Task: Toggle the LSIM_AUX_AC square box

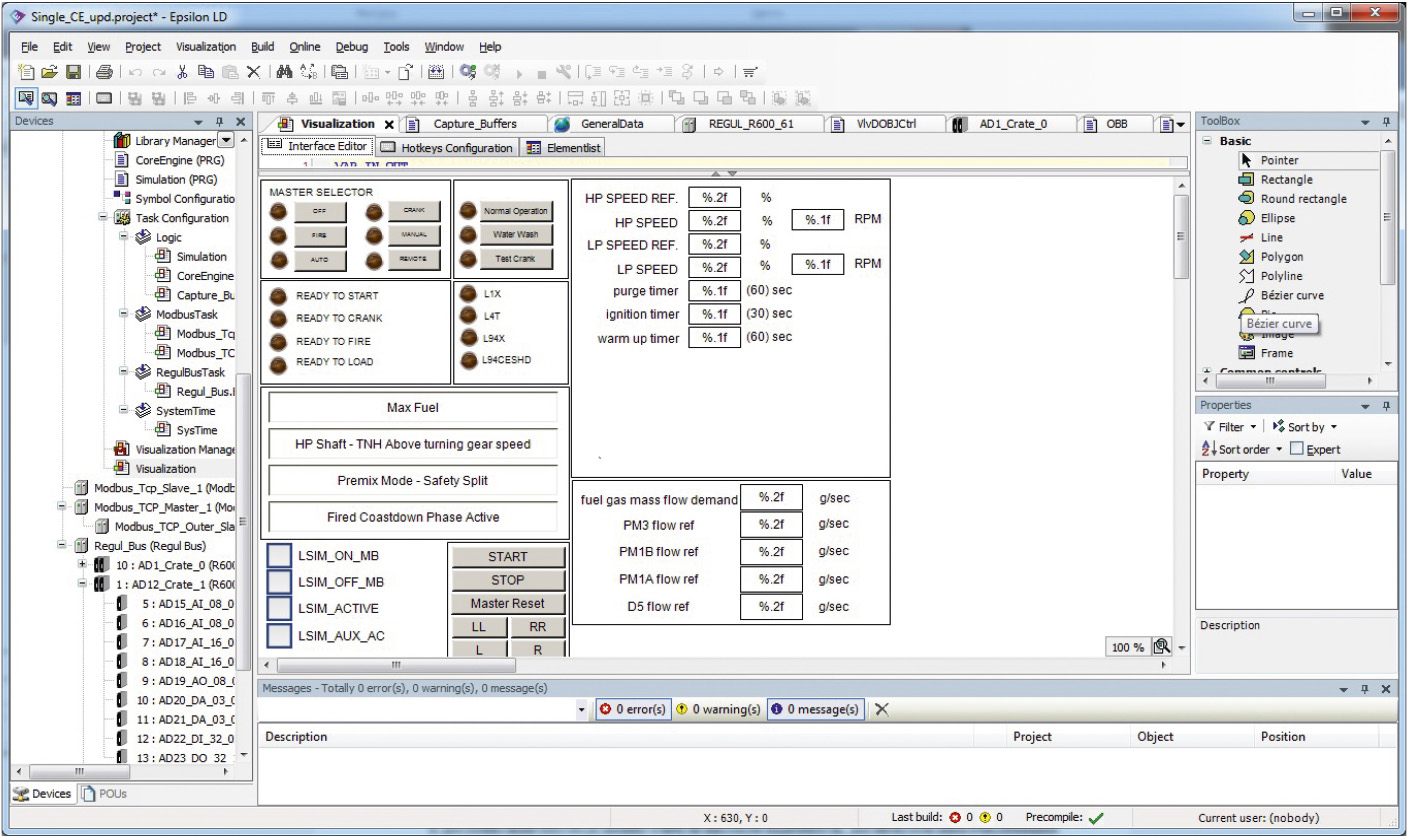Action: [x=280, y=635]
